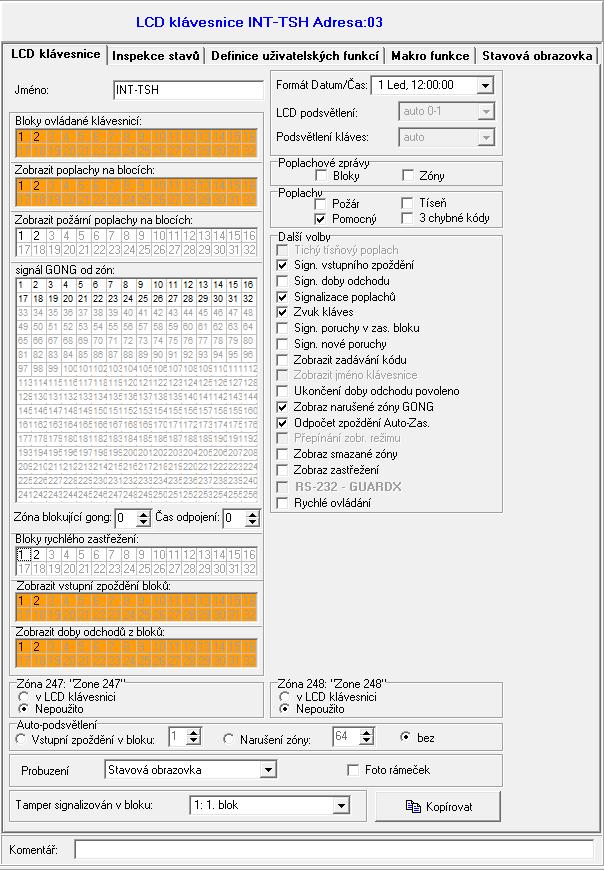Open the Stavová obrazovka tab
The width and height of the screenshot is (604, 870).
point(537,55)
